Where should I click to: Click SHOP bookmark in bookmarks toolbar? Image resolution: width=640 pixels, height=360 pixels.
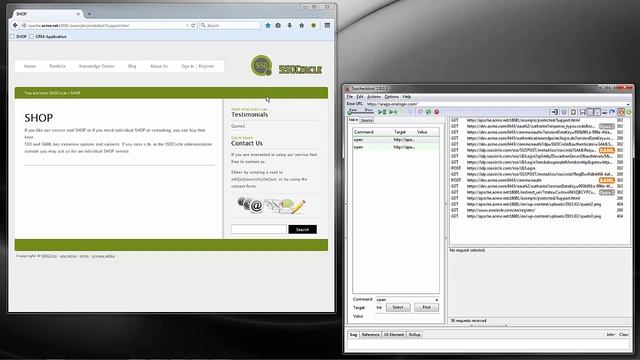(18, 37)
